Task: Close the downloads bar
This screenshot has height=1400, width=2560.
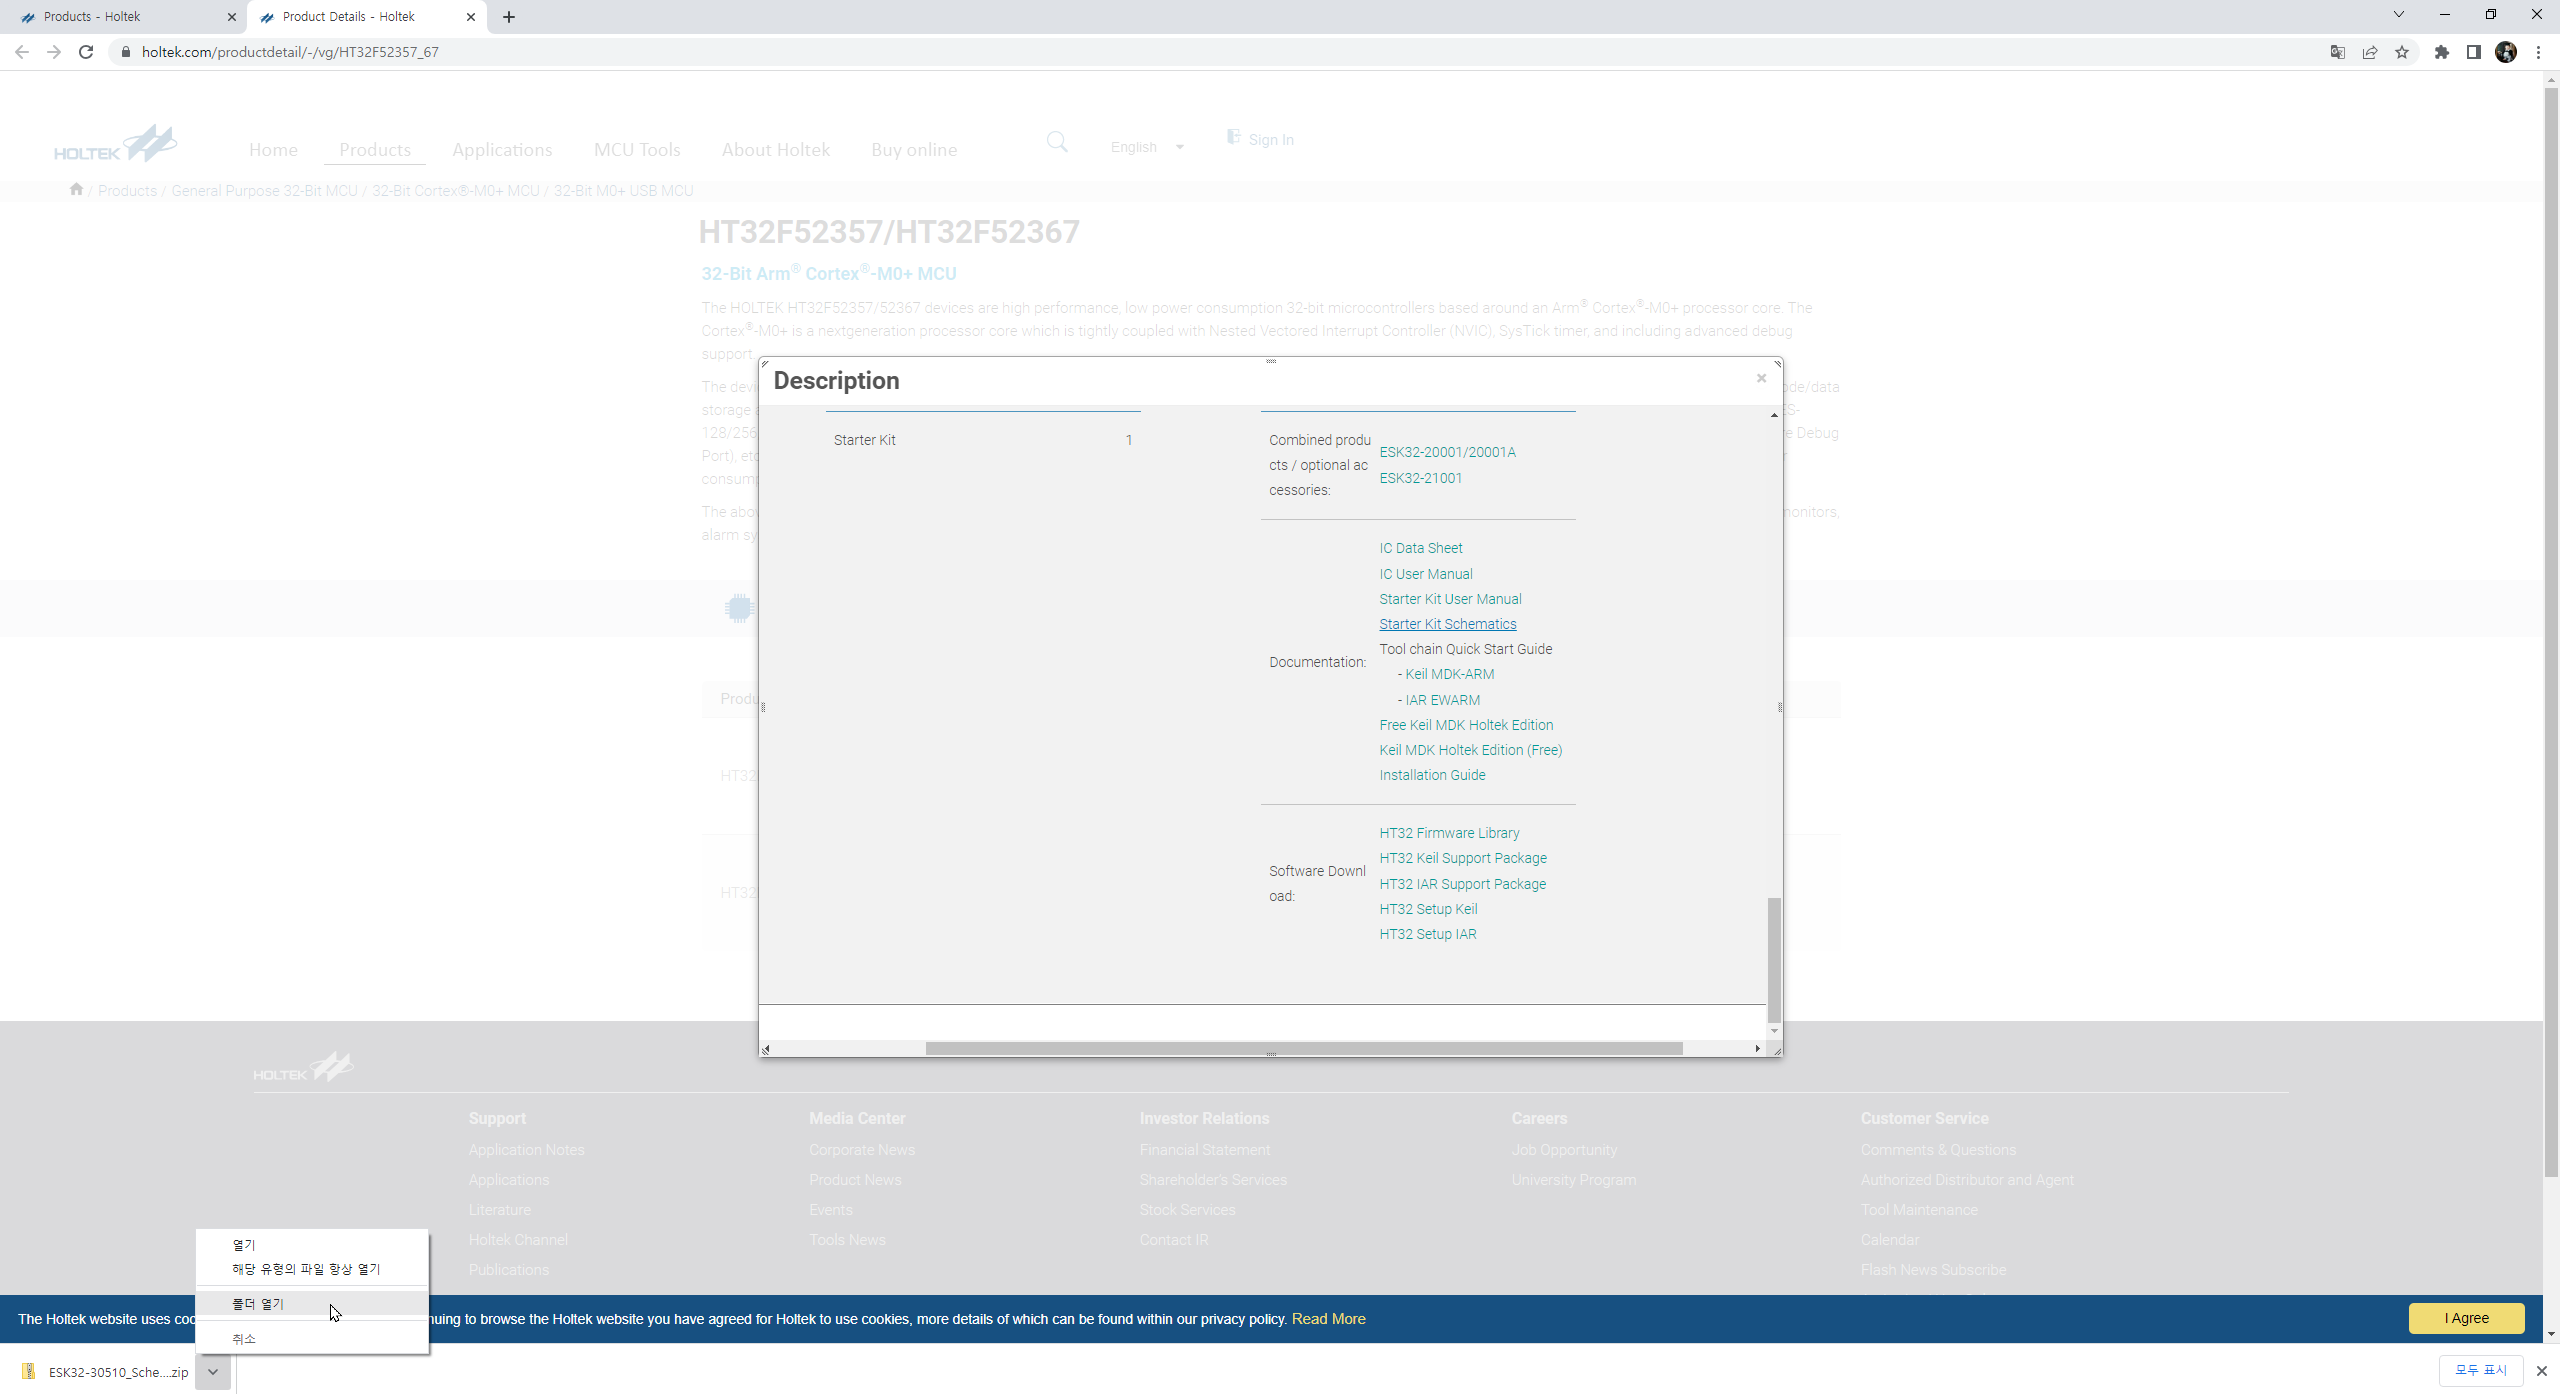Action: [x=2541, y=1371]
